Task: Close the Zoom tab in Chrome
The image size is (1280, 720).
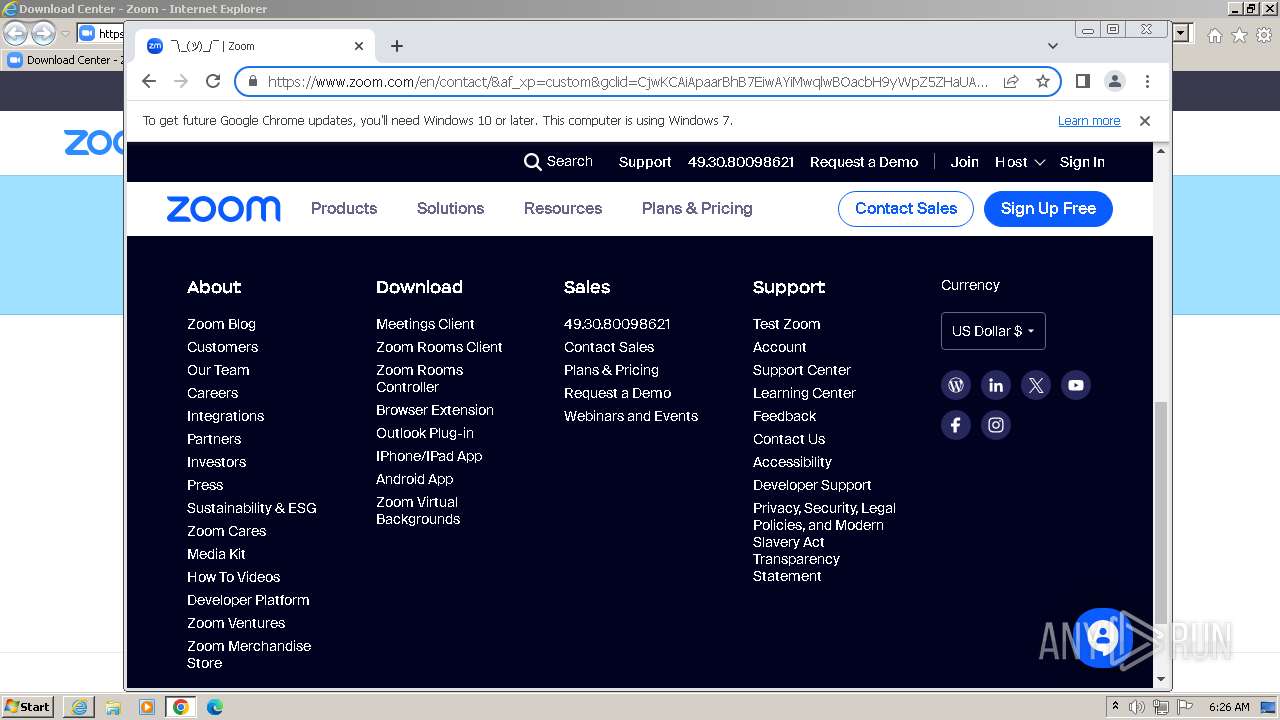Action: (x=359, y=46)
